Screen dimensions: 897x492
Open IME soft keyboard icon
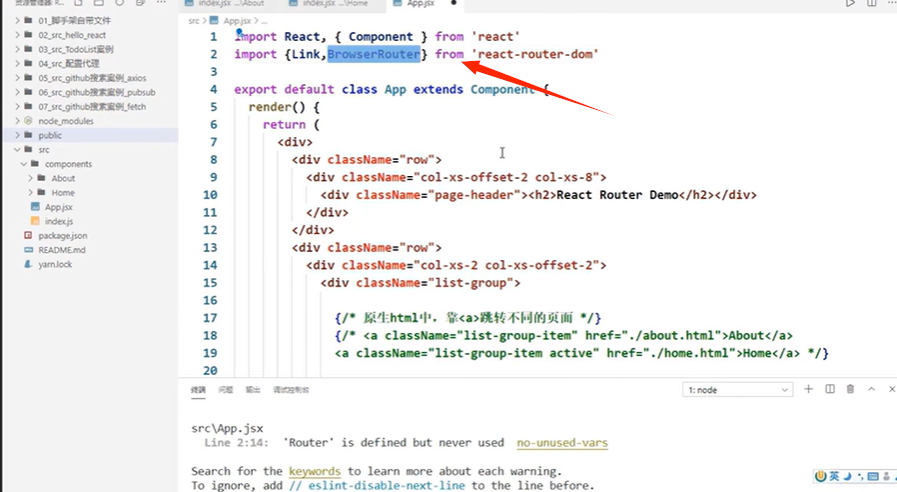[x=872, y=477]
